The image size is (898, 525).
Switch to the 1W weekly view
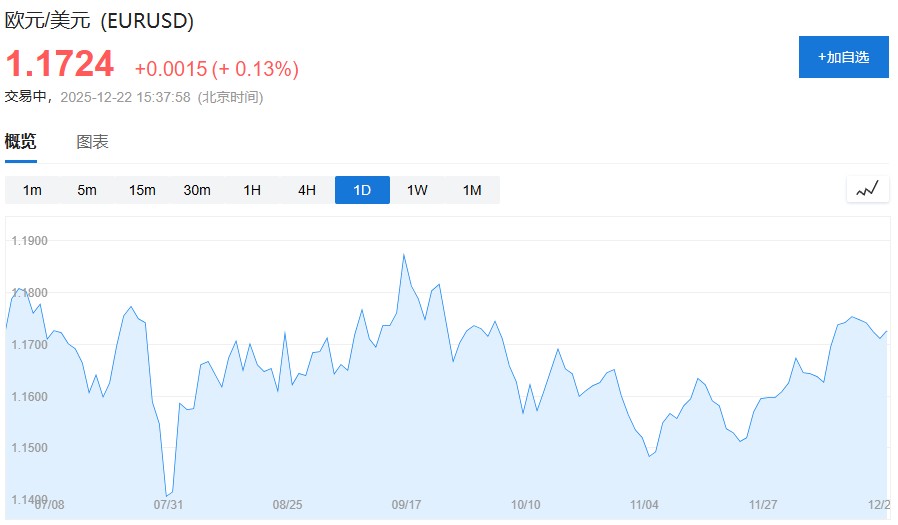coord(417,190)
